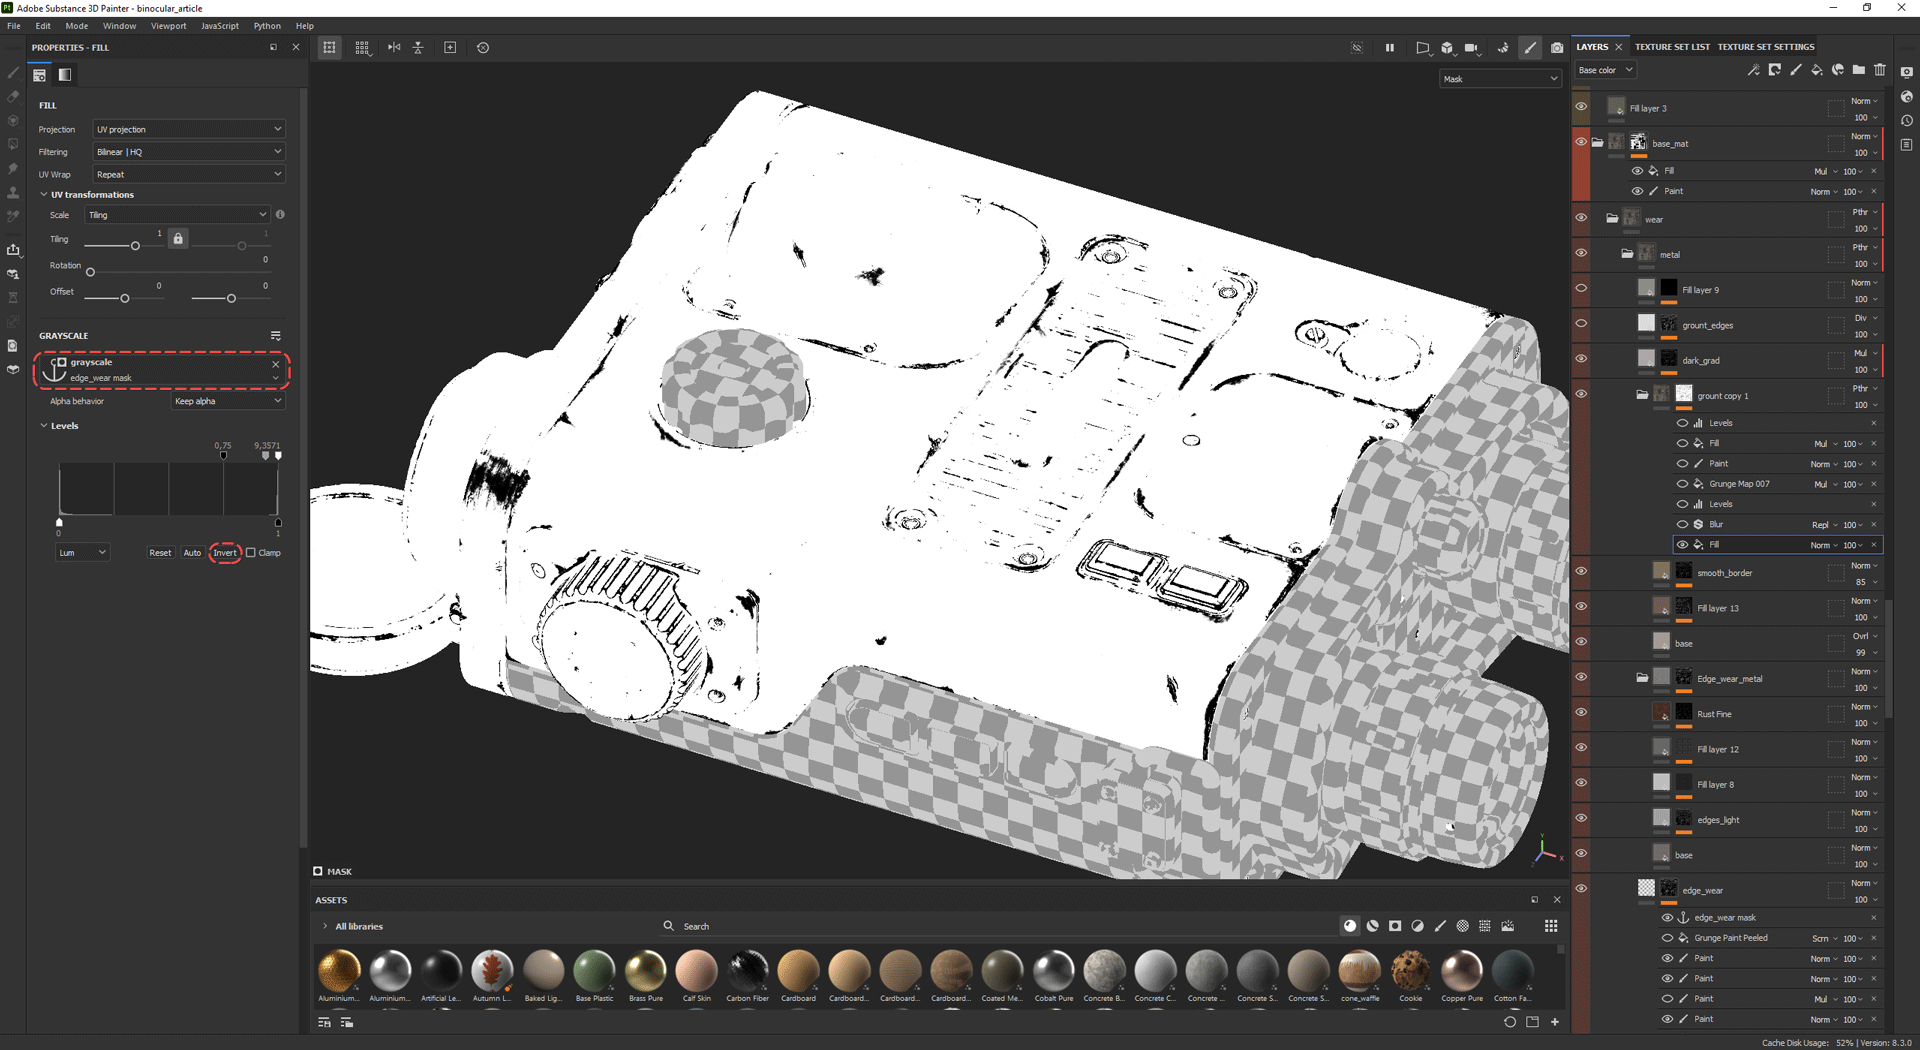
Task: Click the grid view icon in Assets panel
Action: tap(1551, 926)
